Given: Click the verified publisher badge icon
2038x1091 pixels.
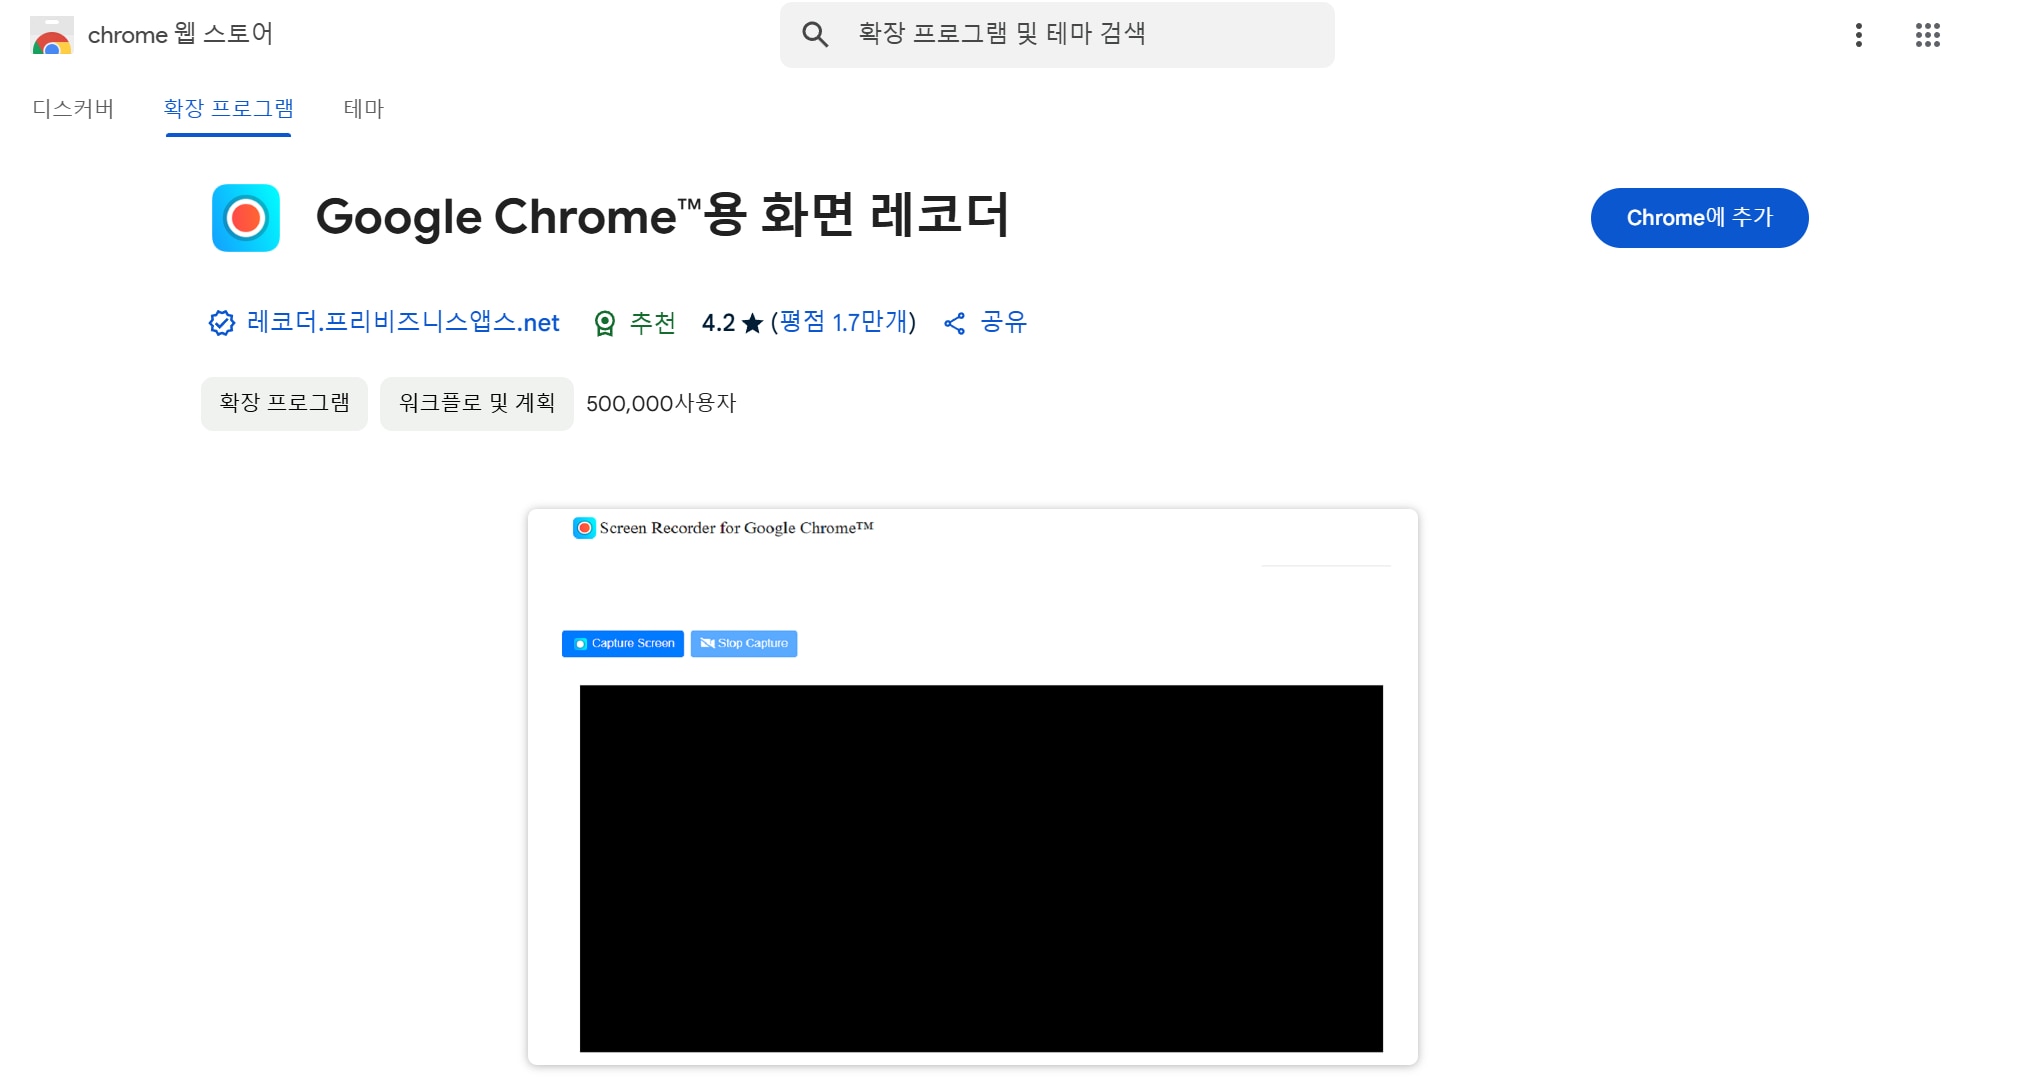Looking at the screenshot, I should coord(221,323).
